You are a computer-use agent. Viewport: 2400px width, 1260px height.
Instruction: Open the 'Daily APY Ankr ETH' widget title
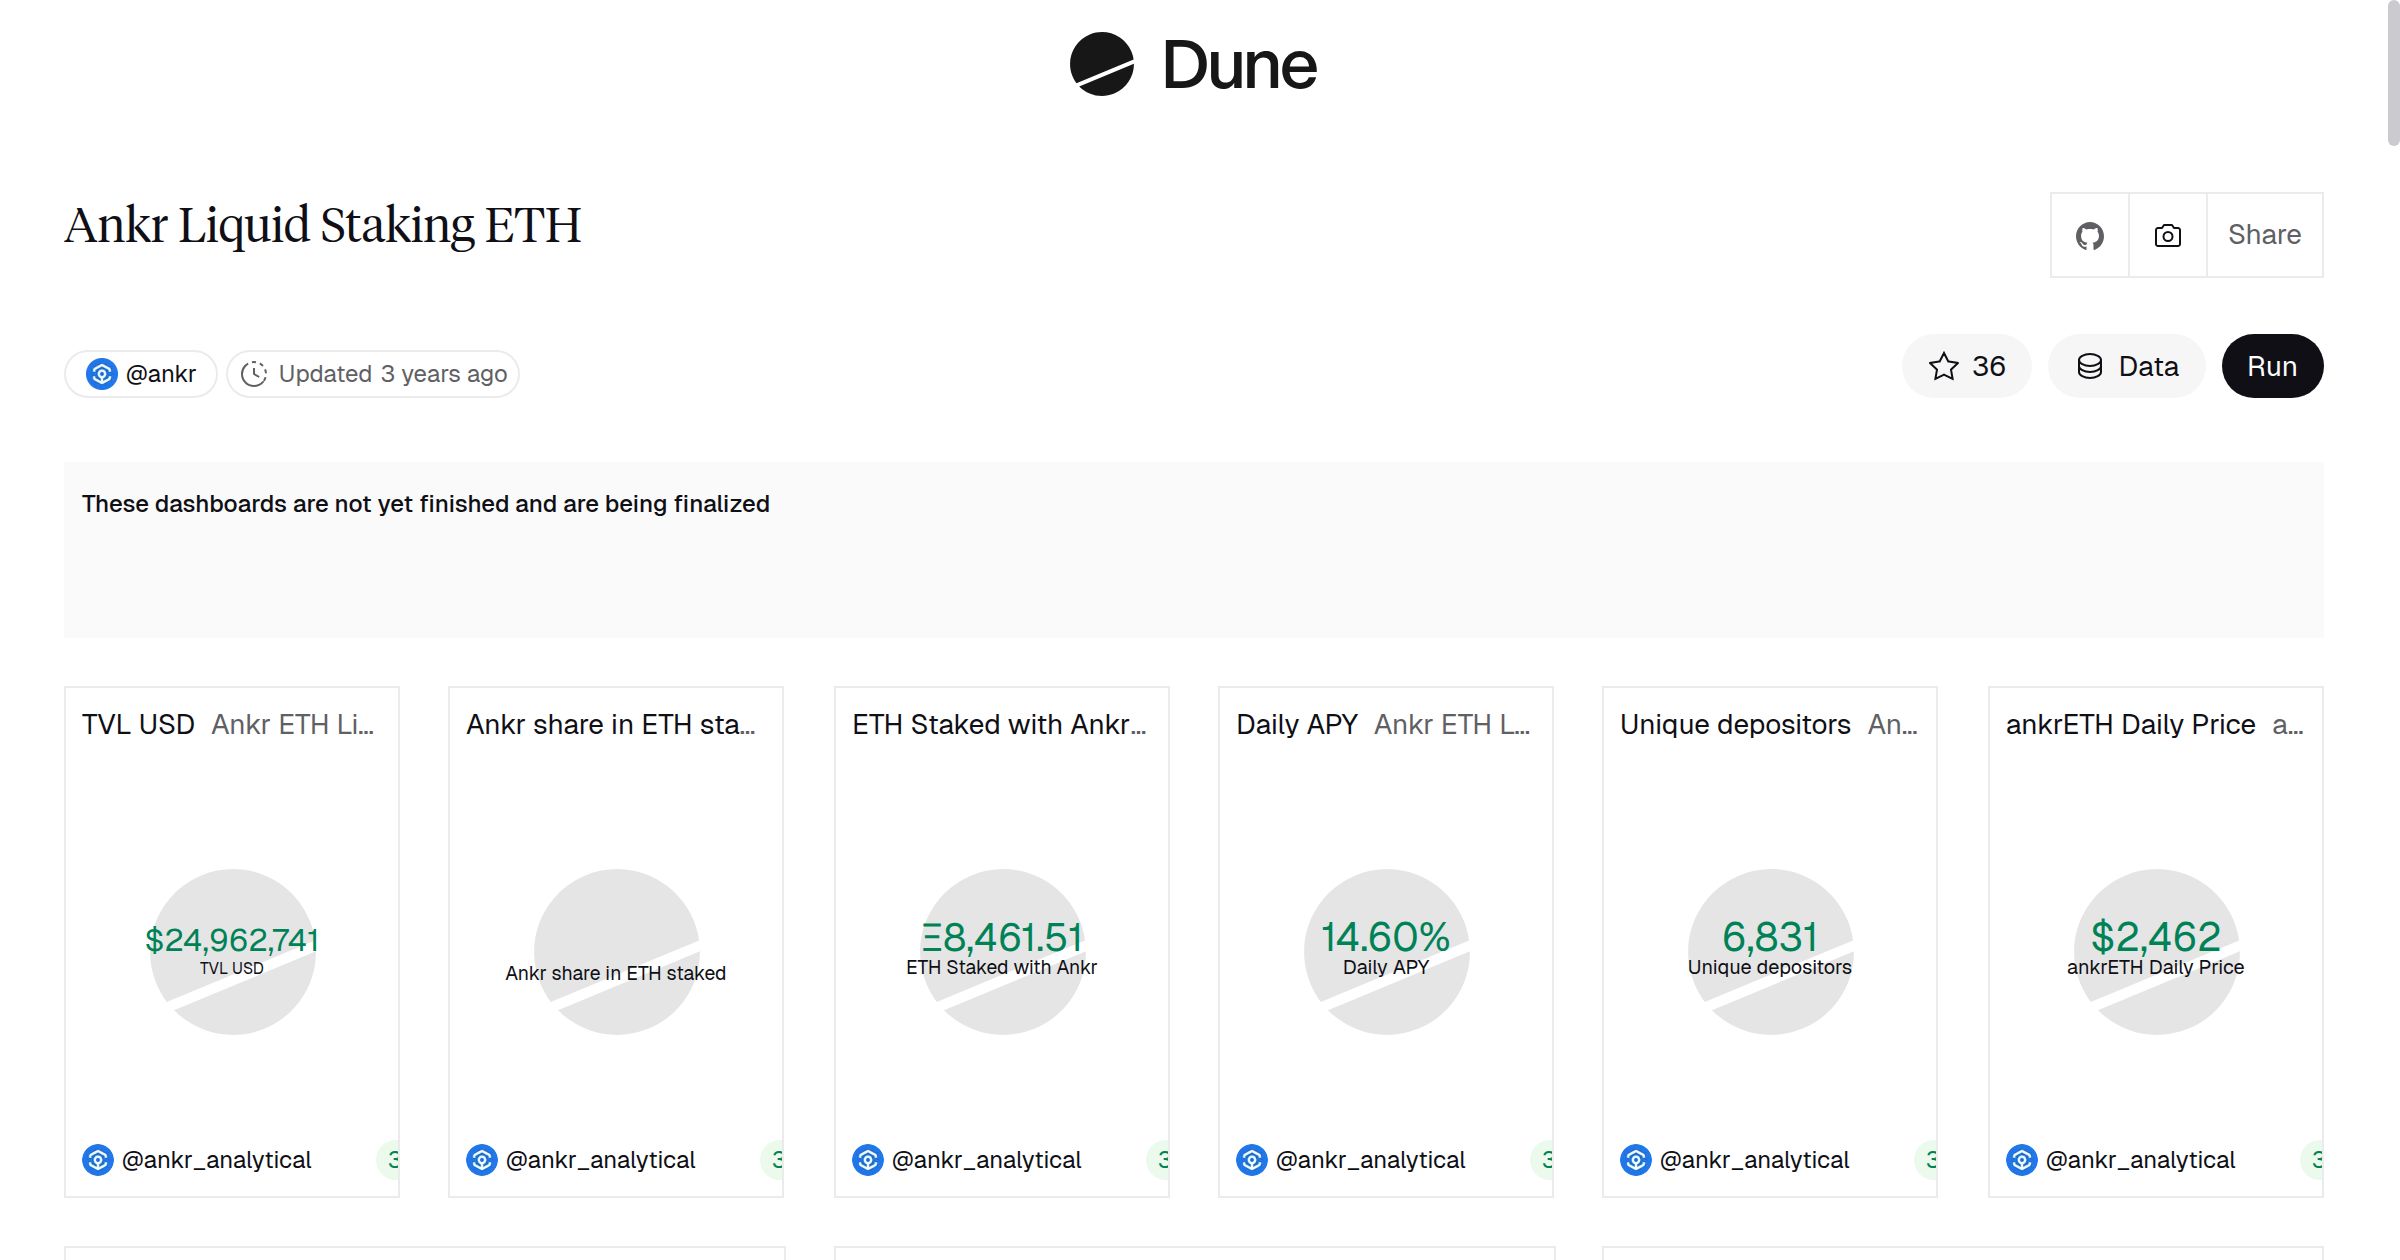(x=1385, y=724)
